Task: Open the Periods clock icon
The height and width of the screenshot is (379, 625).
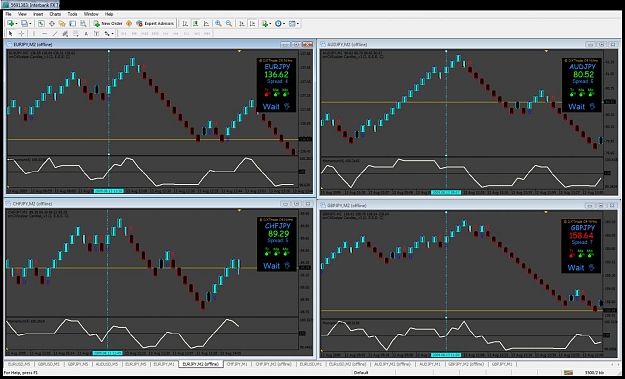Action: 278,24
